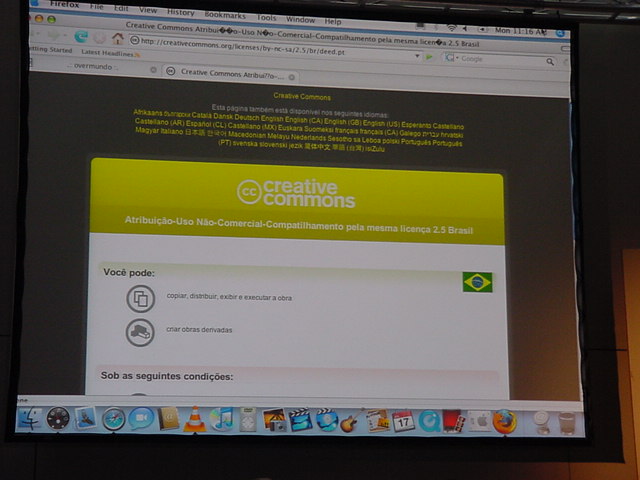
Task: Open the History menu
Action: click(180, 12)
